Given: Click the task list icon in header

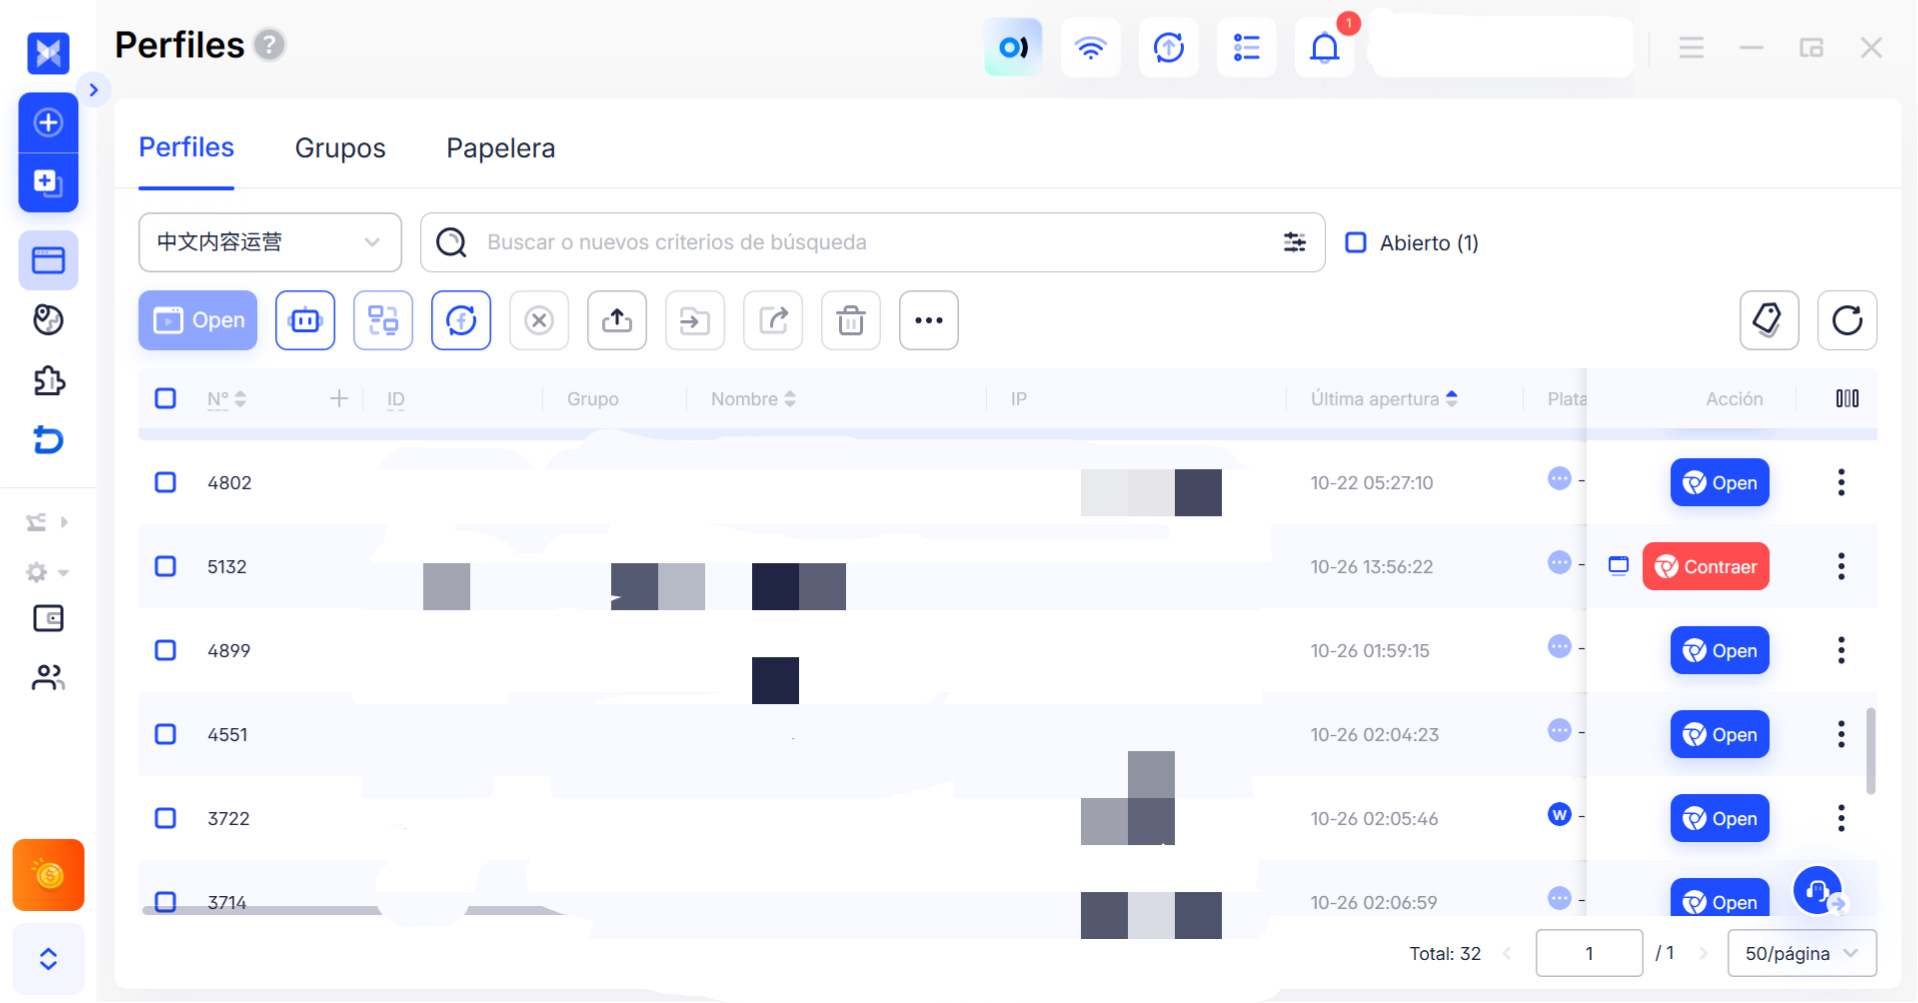Looking at the screenshot, I should point(1246,47).
